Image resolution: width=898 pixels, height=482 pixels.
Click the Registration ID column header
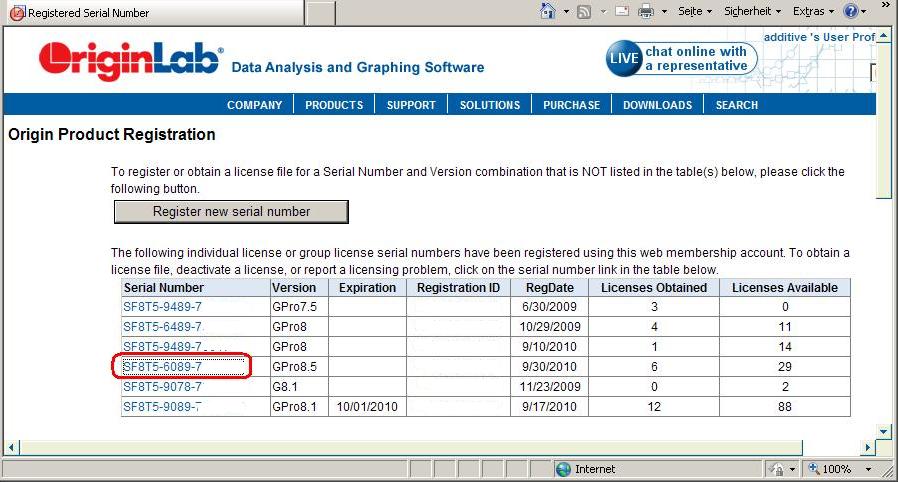[458, 288]
